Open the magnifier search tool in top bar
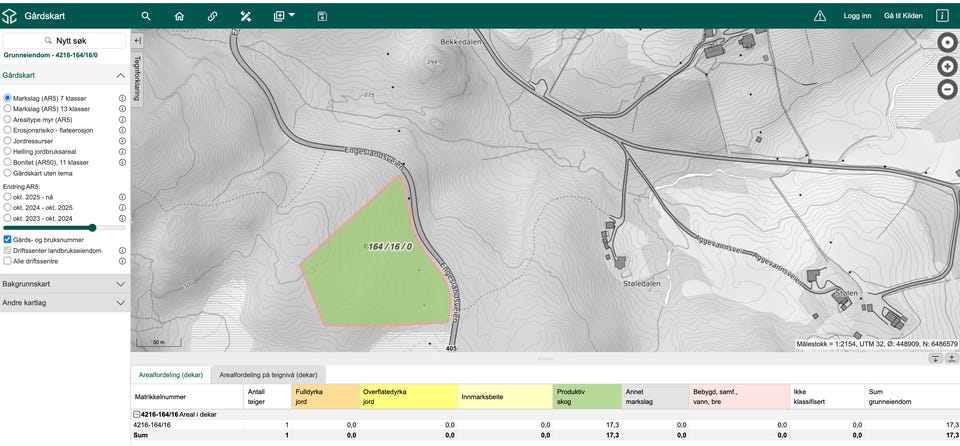960x446 pixels. pyautogui.click(x=146, y=17)
